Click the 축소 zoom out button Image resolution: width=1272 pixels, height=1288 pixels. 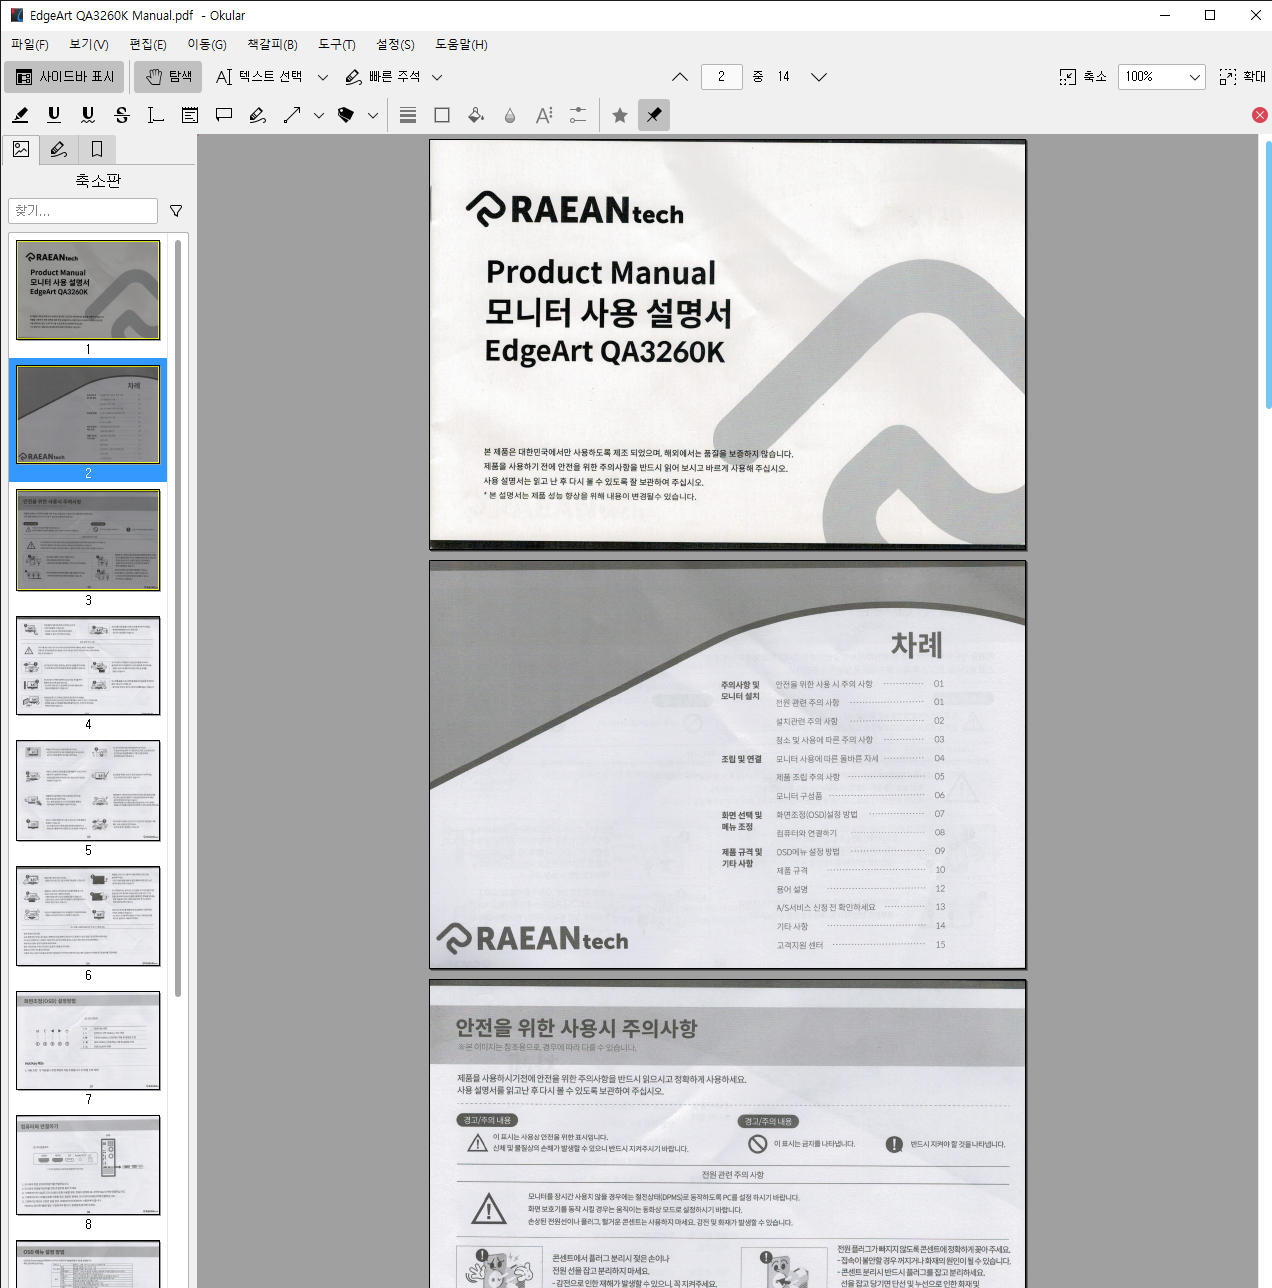point(1083,77)
